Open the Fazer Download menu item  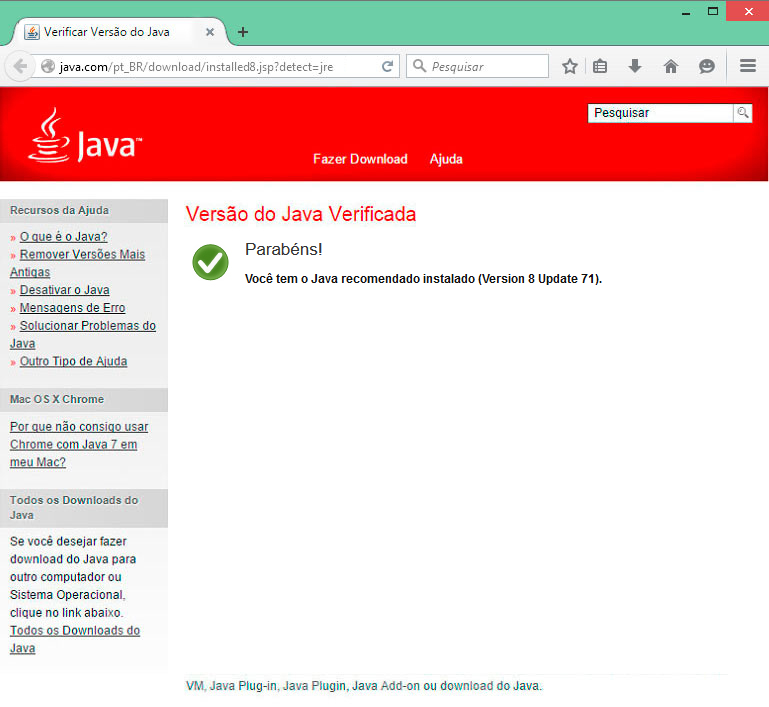[360, 159]
